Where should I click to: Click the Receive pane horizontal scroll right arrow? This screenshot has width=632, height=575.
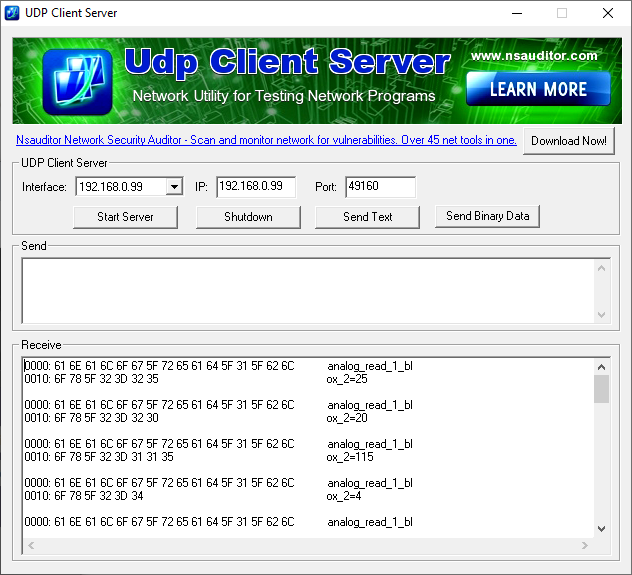586,545
